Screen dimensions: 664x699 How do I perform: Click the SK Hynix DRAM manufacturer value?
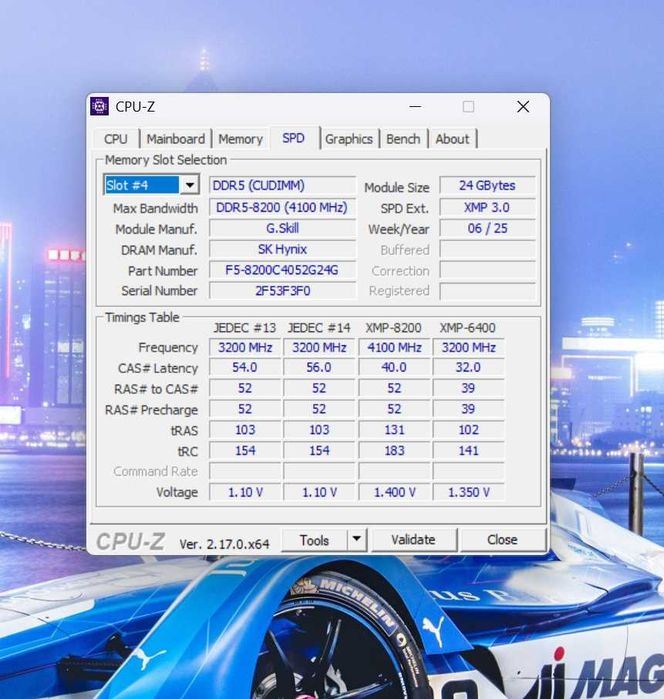point(282,249)
